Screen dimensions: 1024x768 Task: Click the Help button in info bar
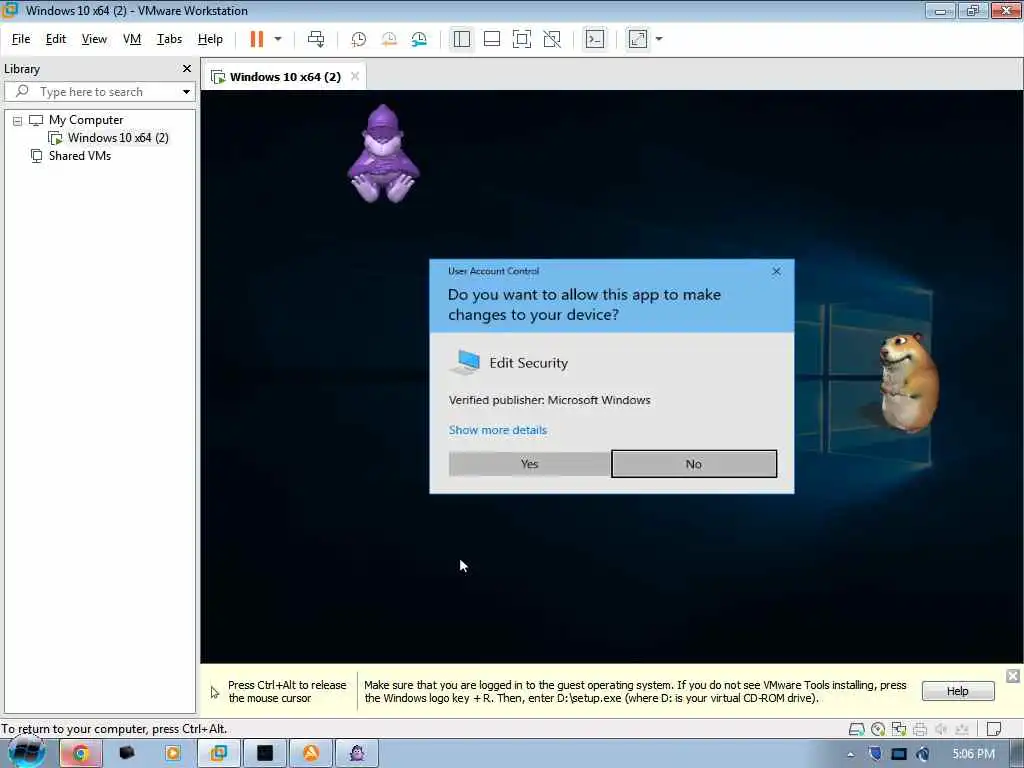[x=957, y=691]
